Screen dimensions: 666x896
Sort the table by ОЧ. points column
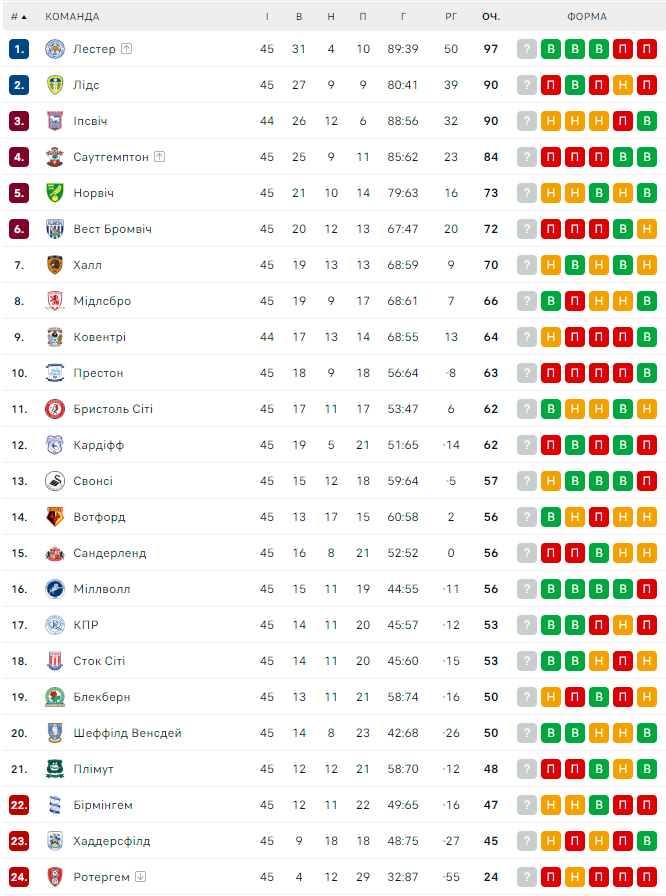(x=490, y=17)
